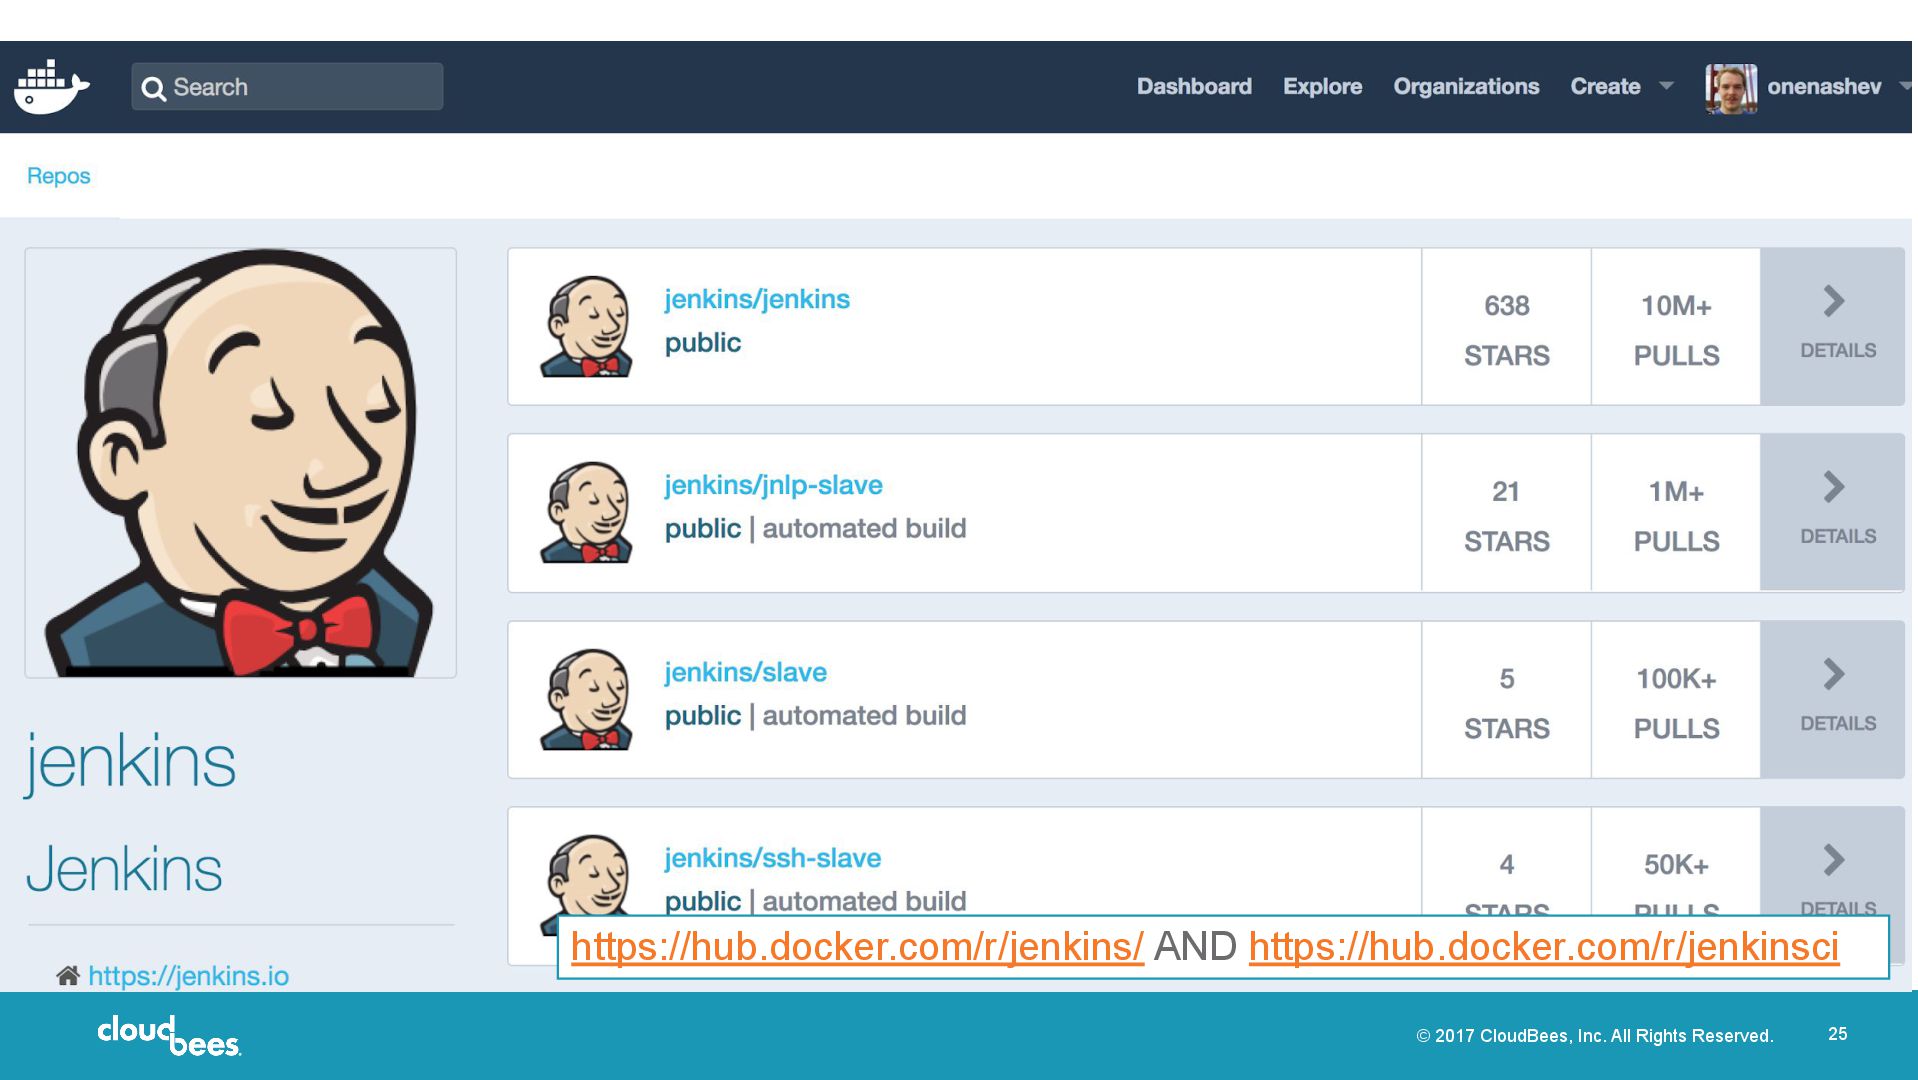Image resolution: width=1918 pixels, height=1080 pixels.
Task: Click the 21 STARS count
Action: [1506, 516]
